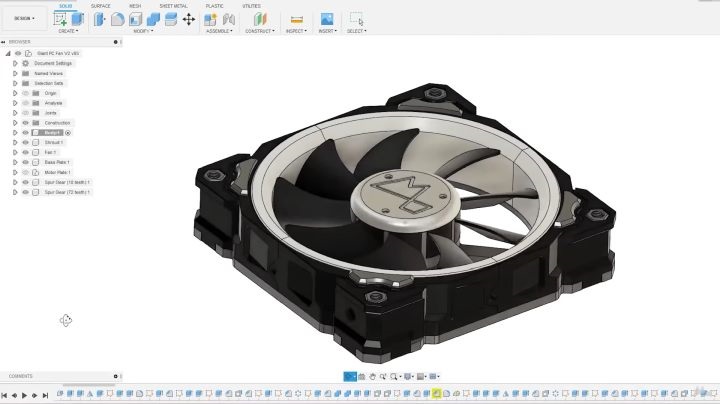Click the Create Sketch icon

[60, 19]
